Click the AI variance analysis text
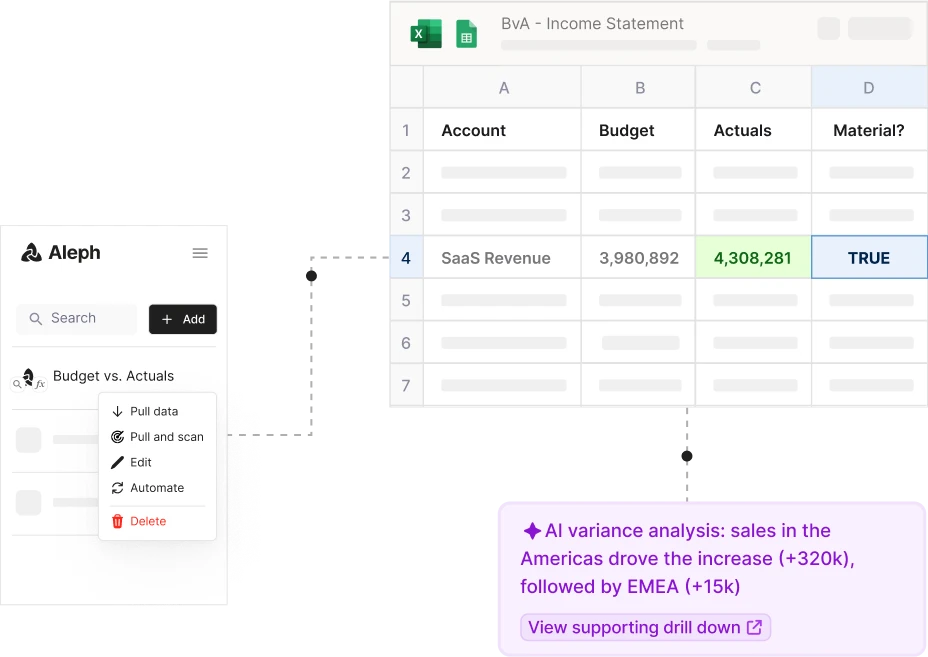Viewport: 928px width, 657px height. [x=687, y=559]
